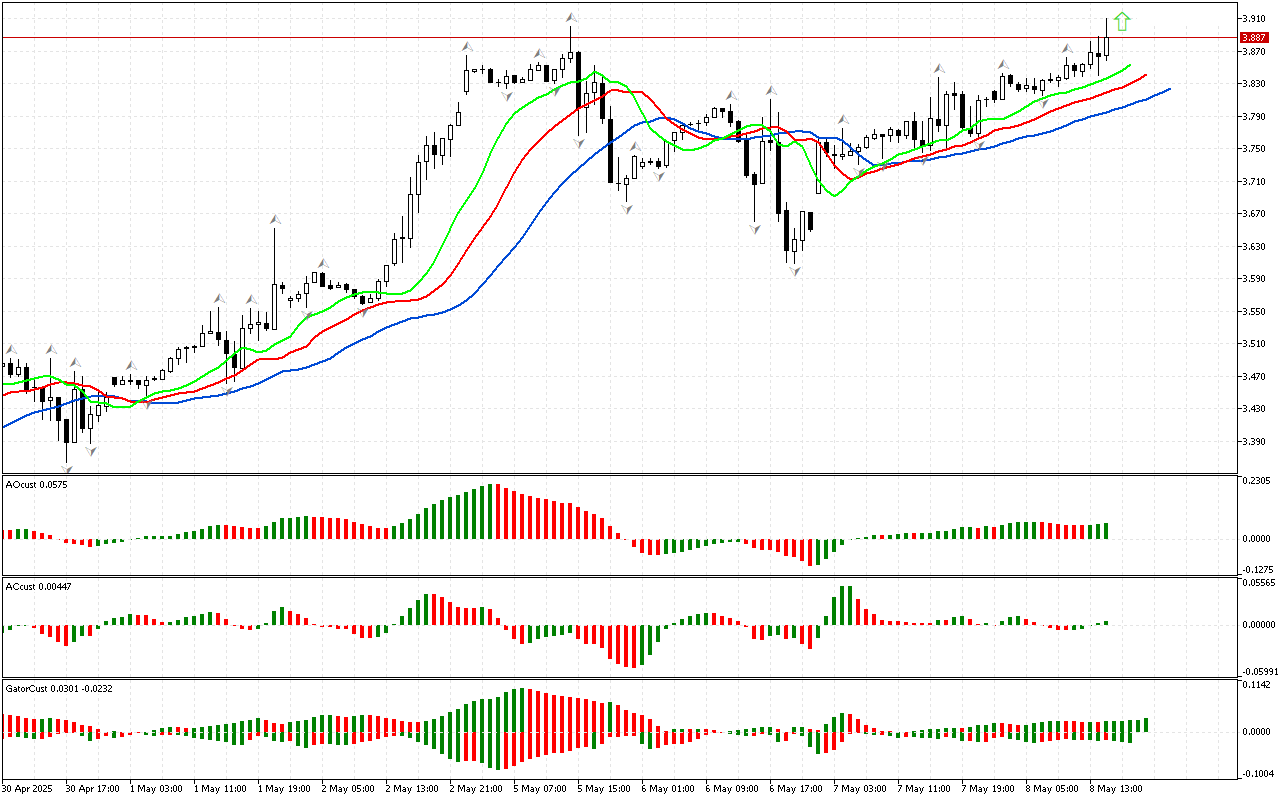This screenshot has width=1280, height=800.
Task: Click the green up arrow signal icon
Action: 1122,20
